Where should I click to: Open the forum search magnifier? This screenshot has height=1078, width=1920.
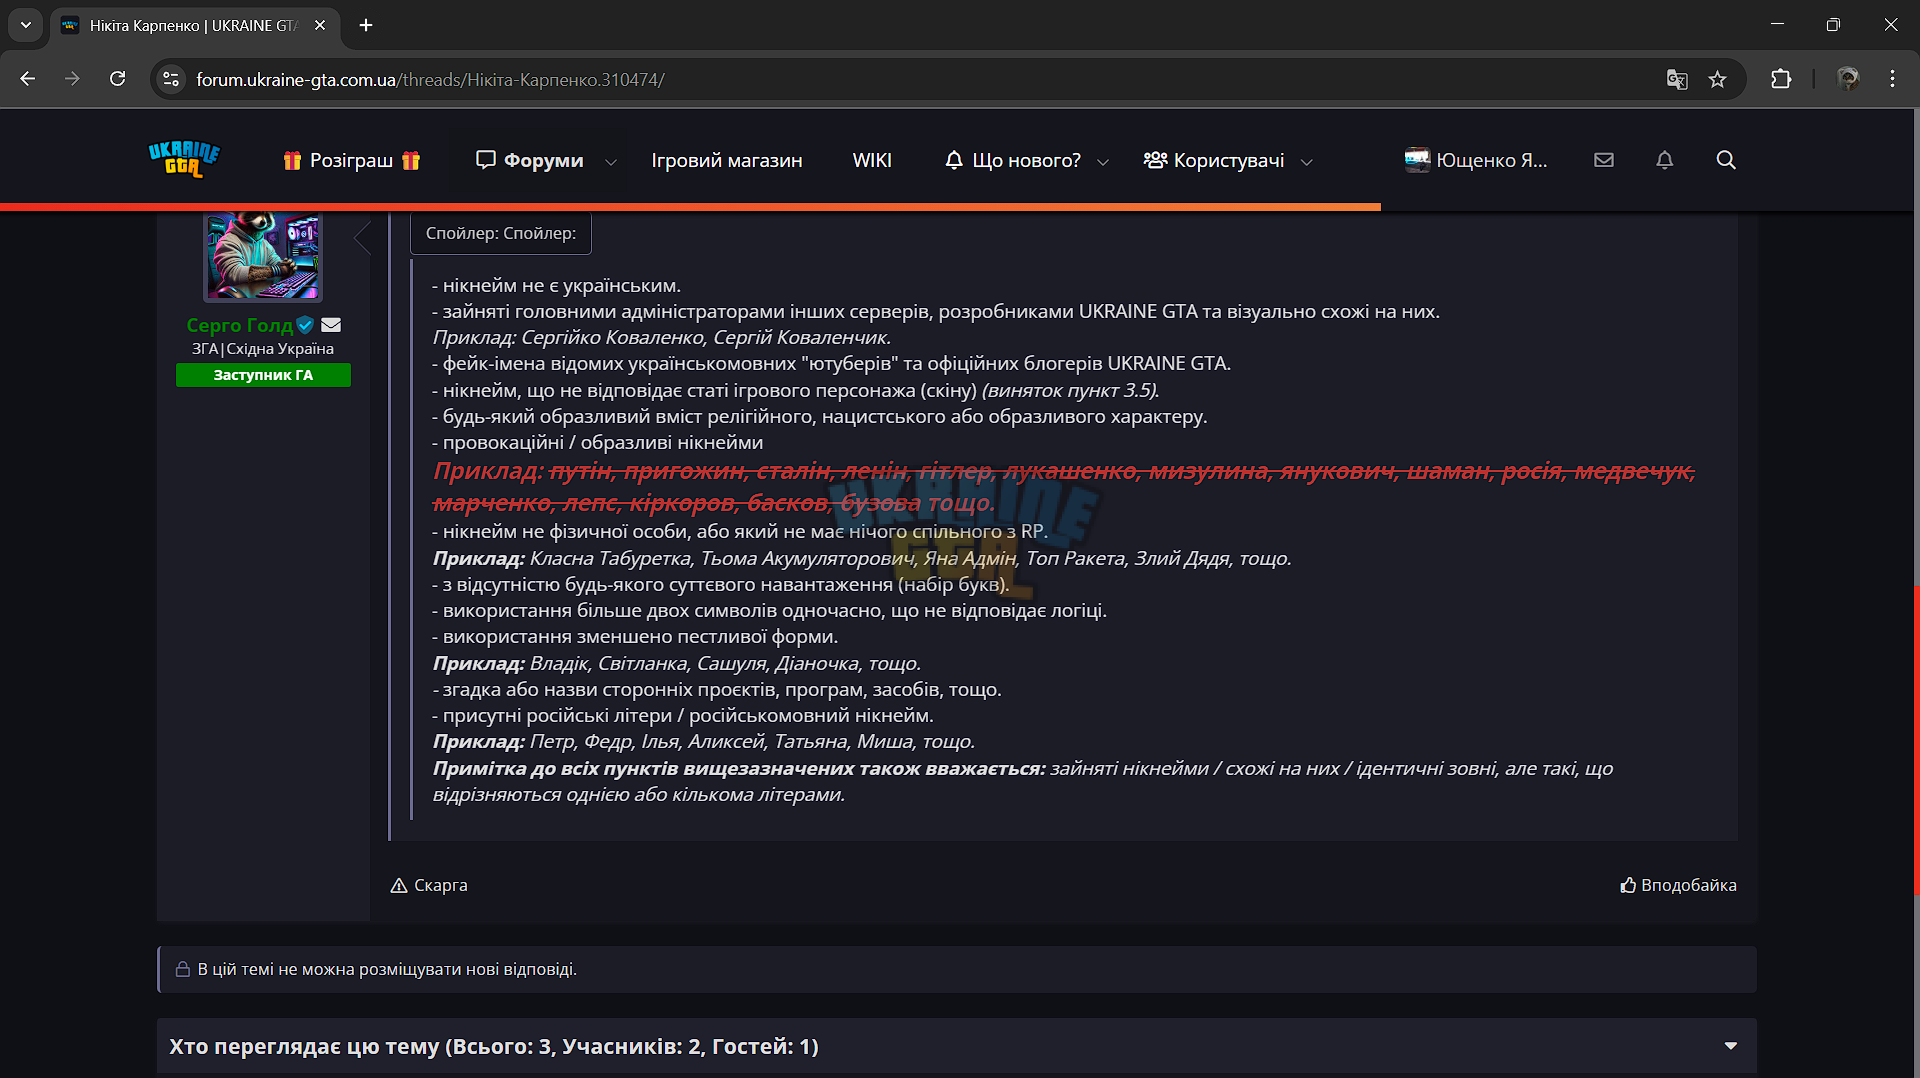(x=1726, y=160)
